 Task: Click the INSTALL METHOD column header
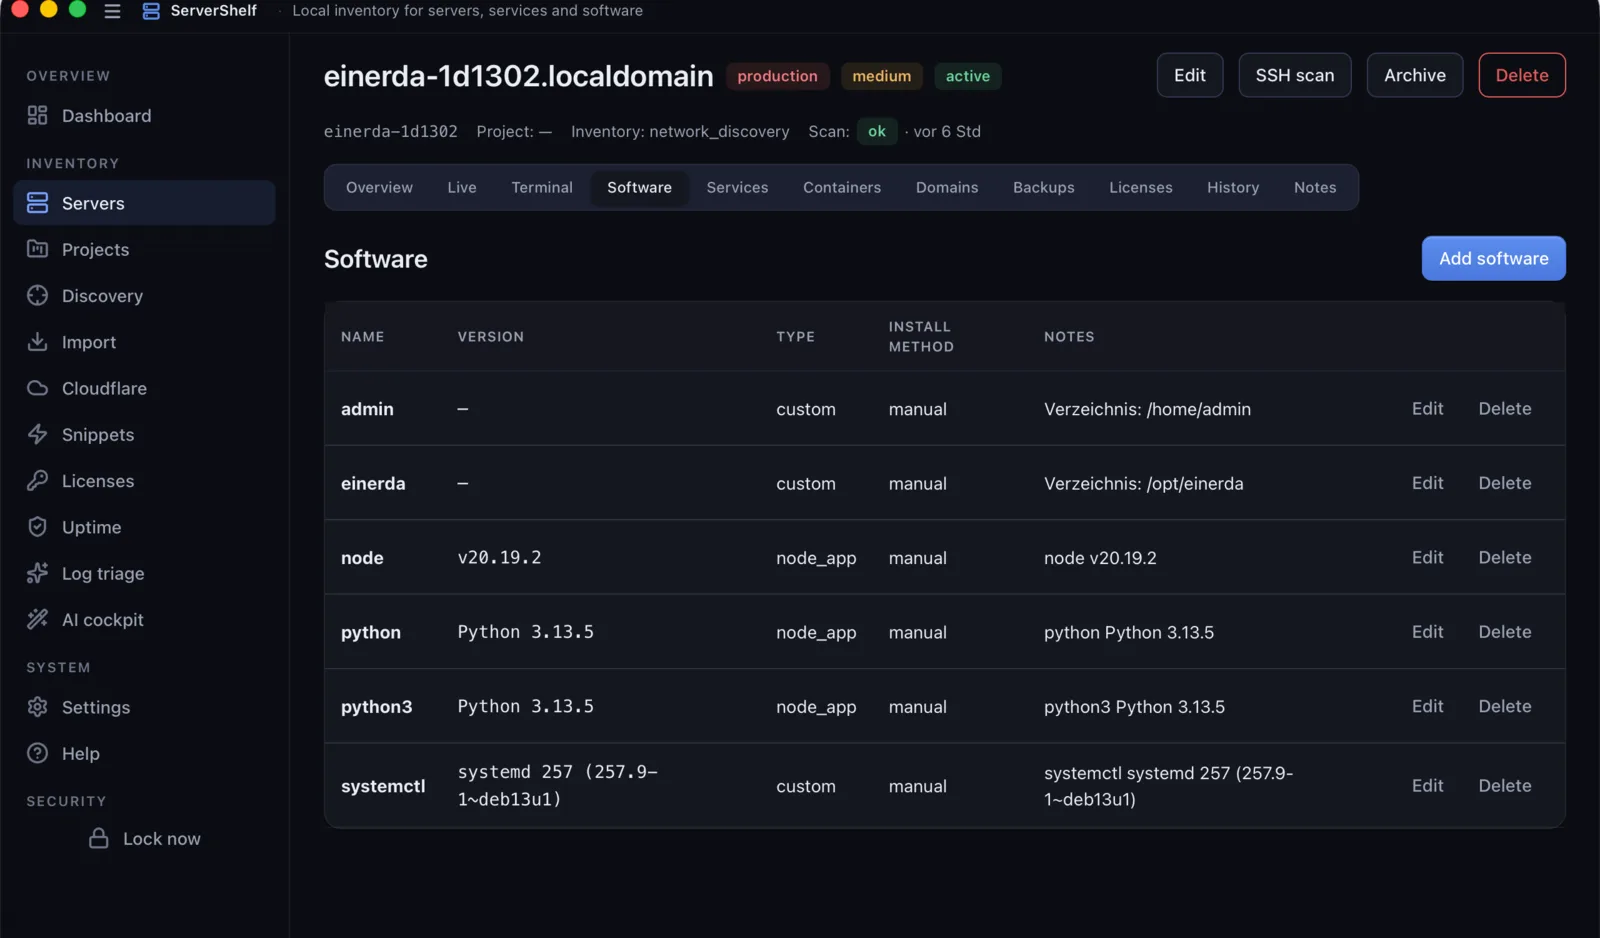pyautogui.click(x=921, y=337)
